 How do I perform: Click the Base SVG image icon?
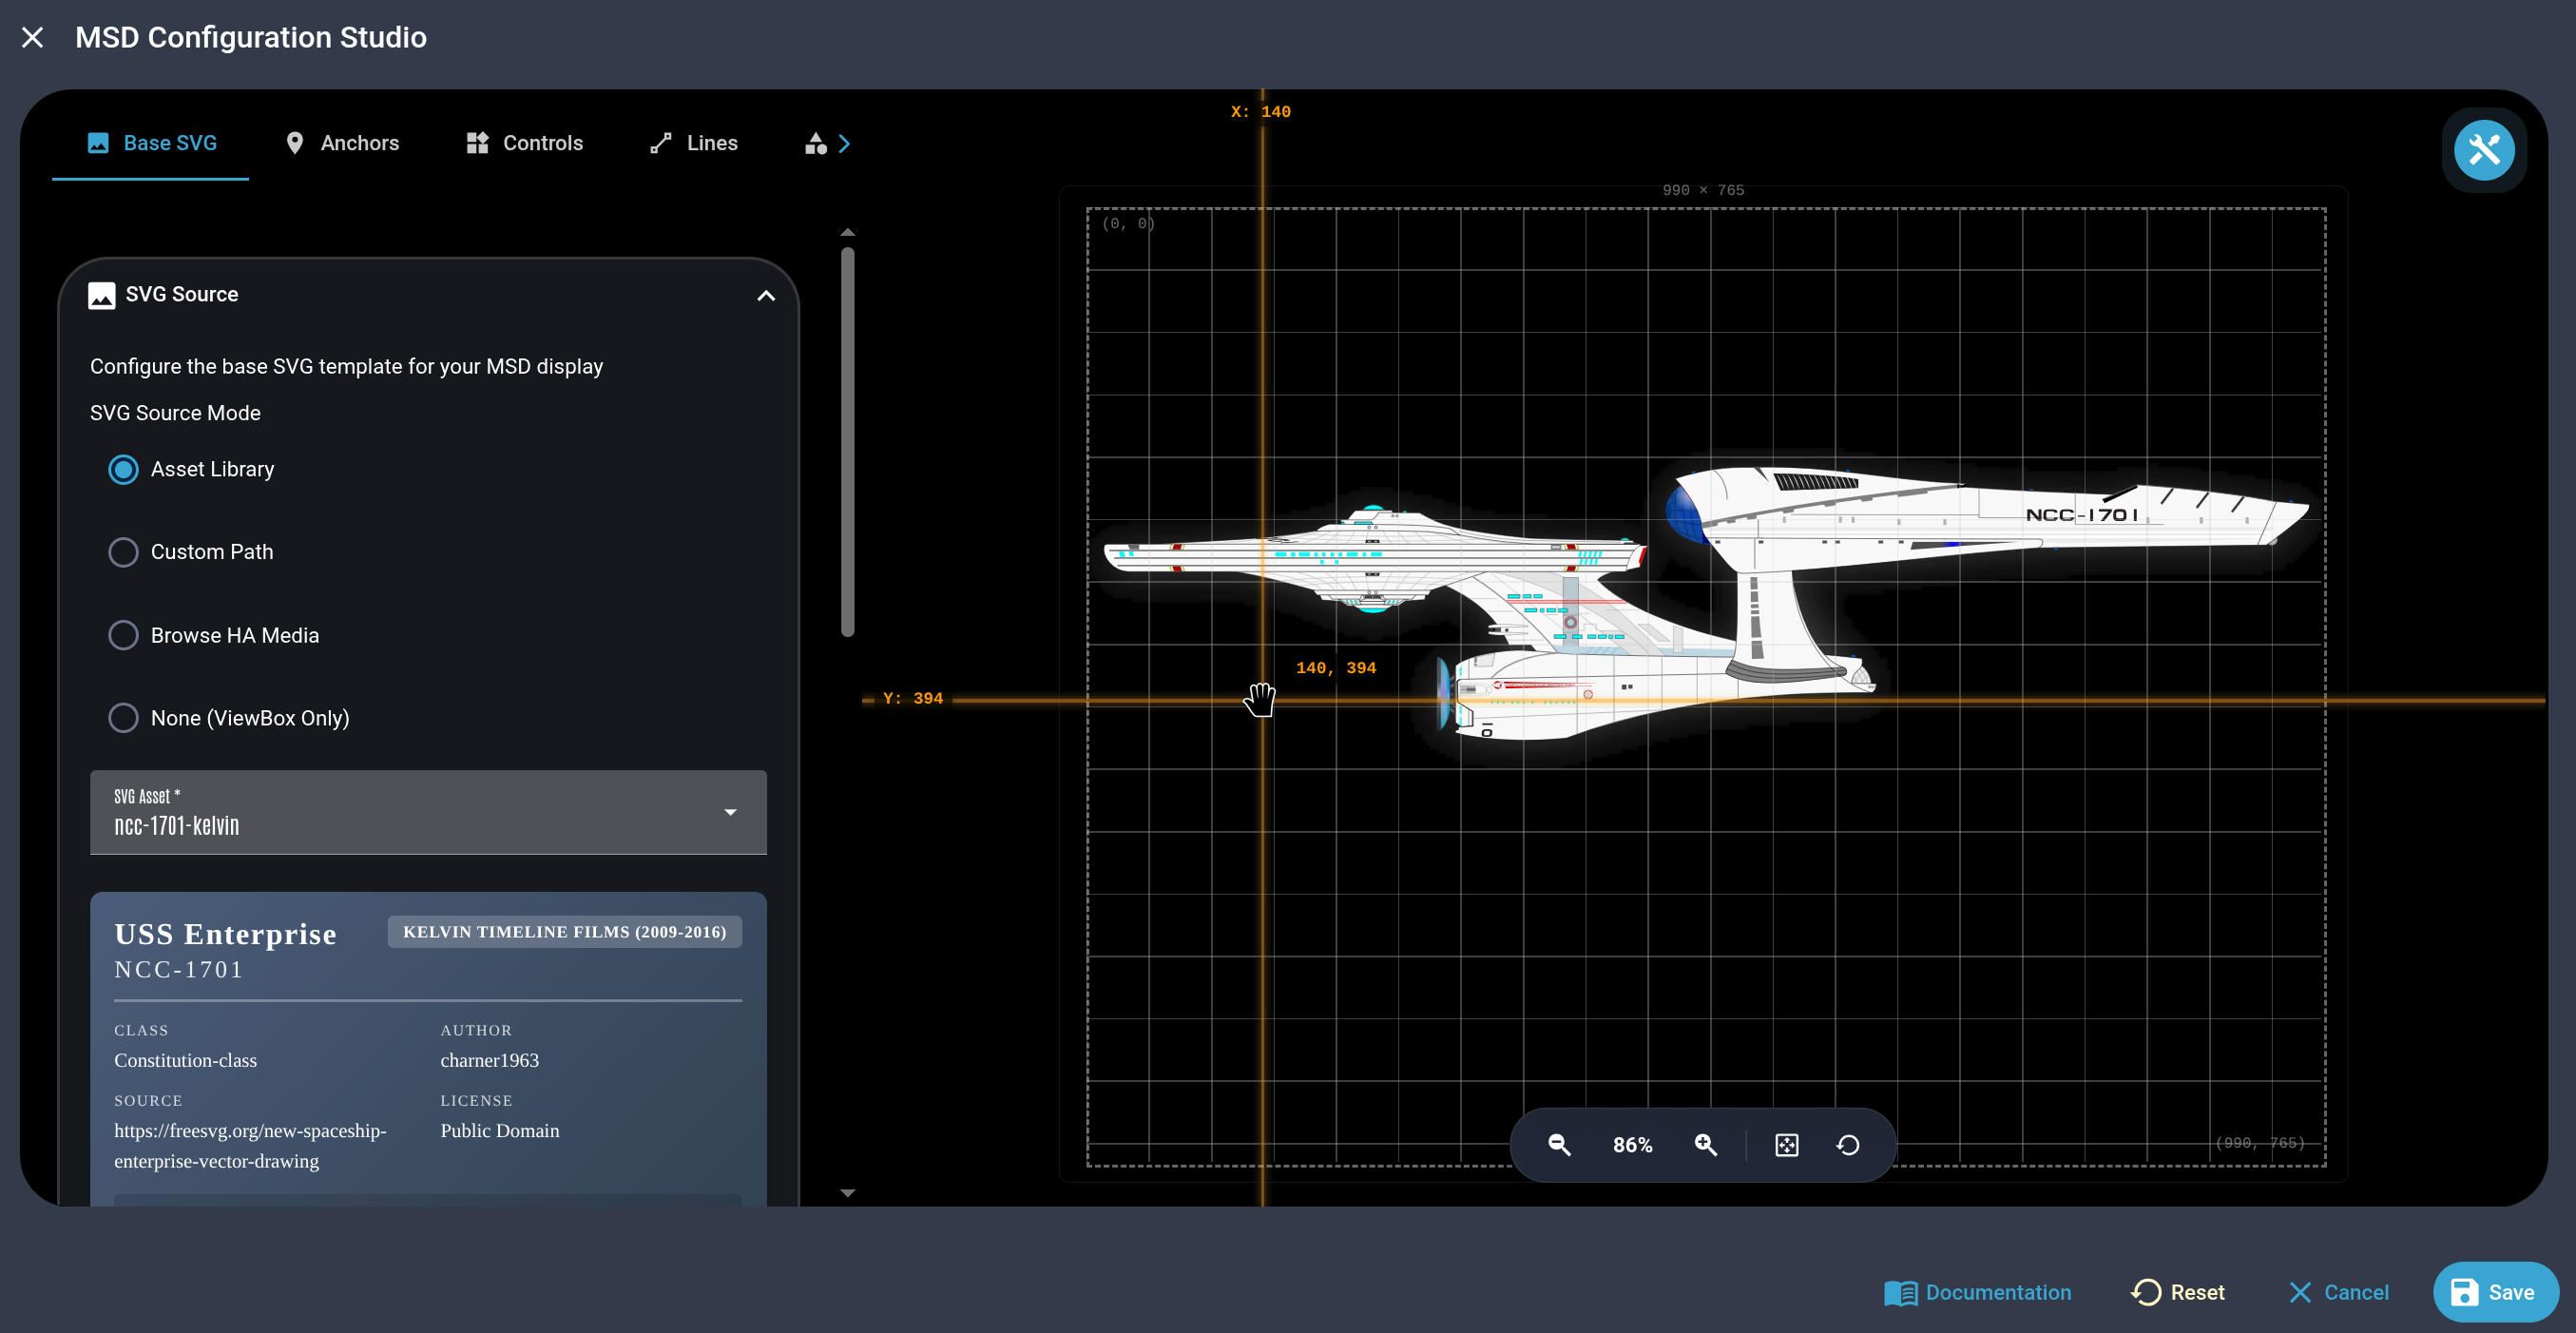pos(98,143)
